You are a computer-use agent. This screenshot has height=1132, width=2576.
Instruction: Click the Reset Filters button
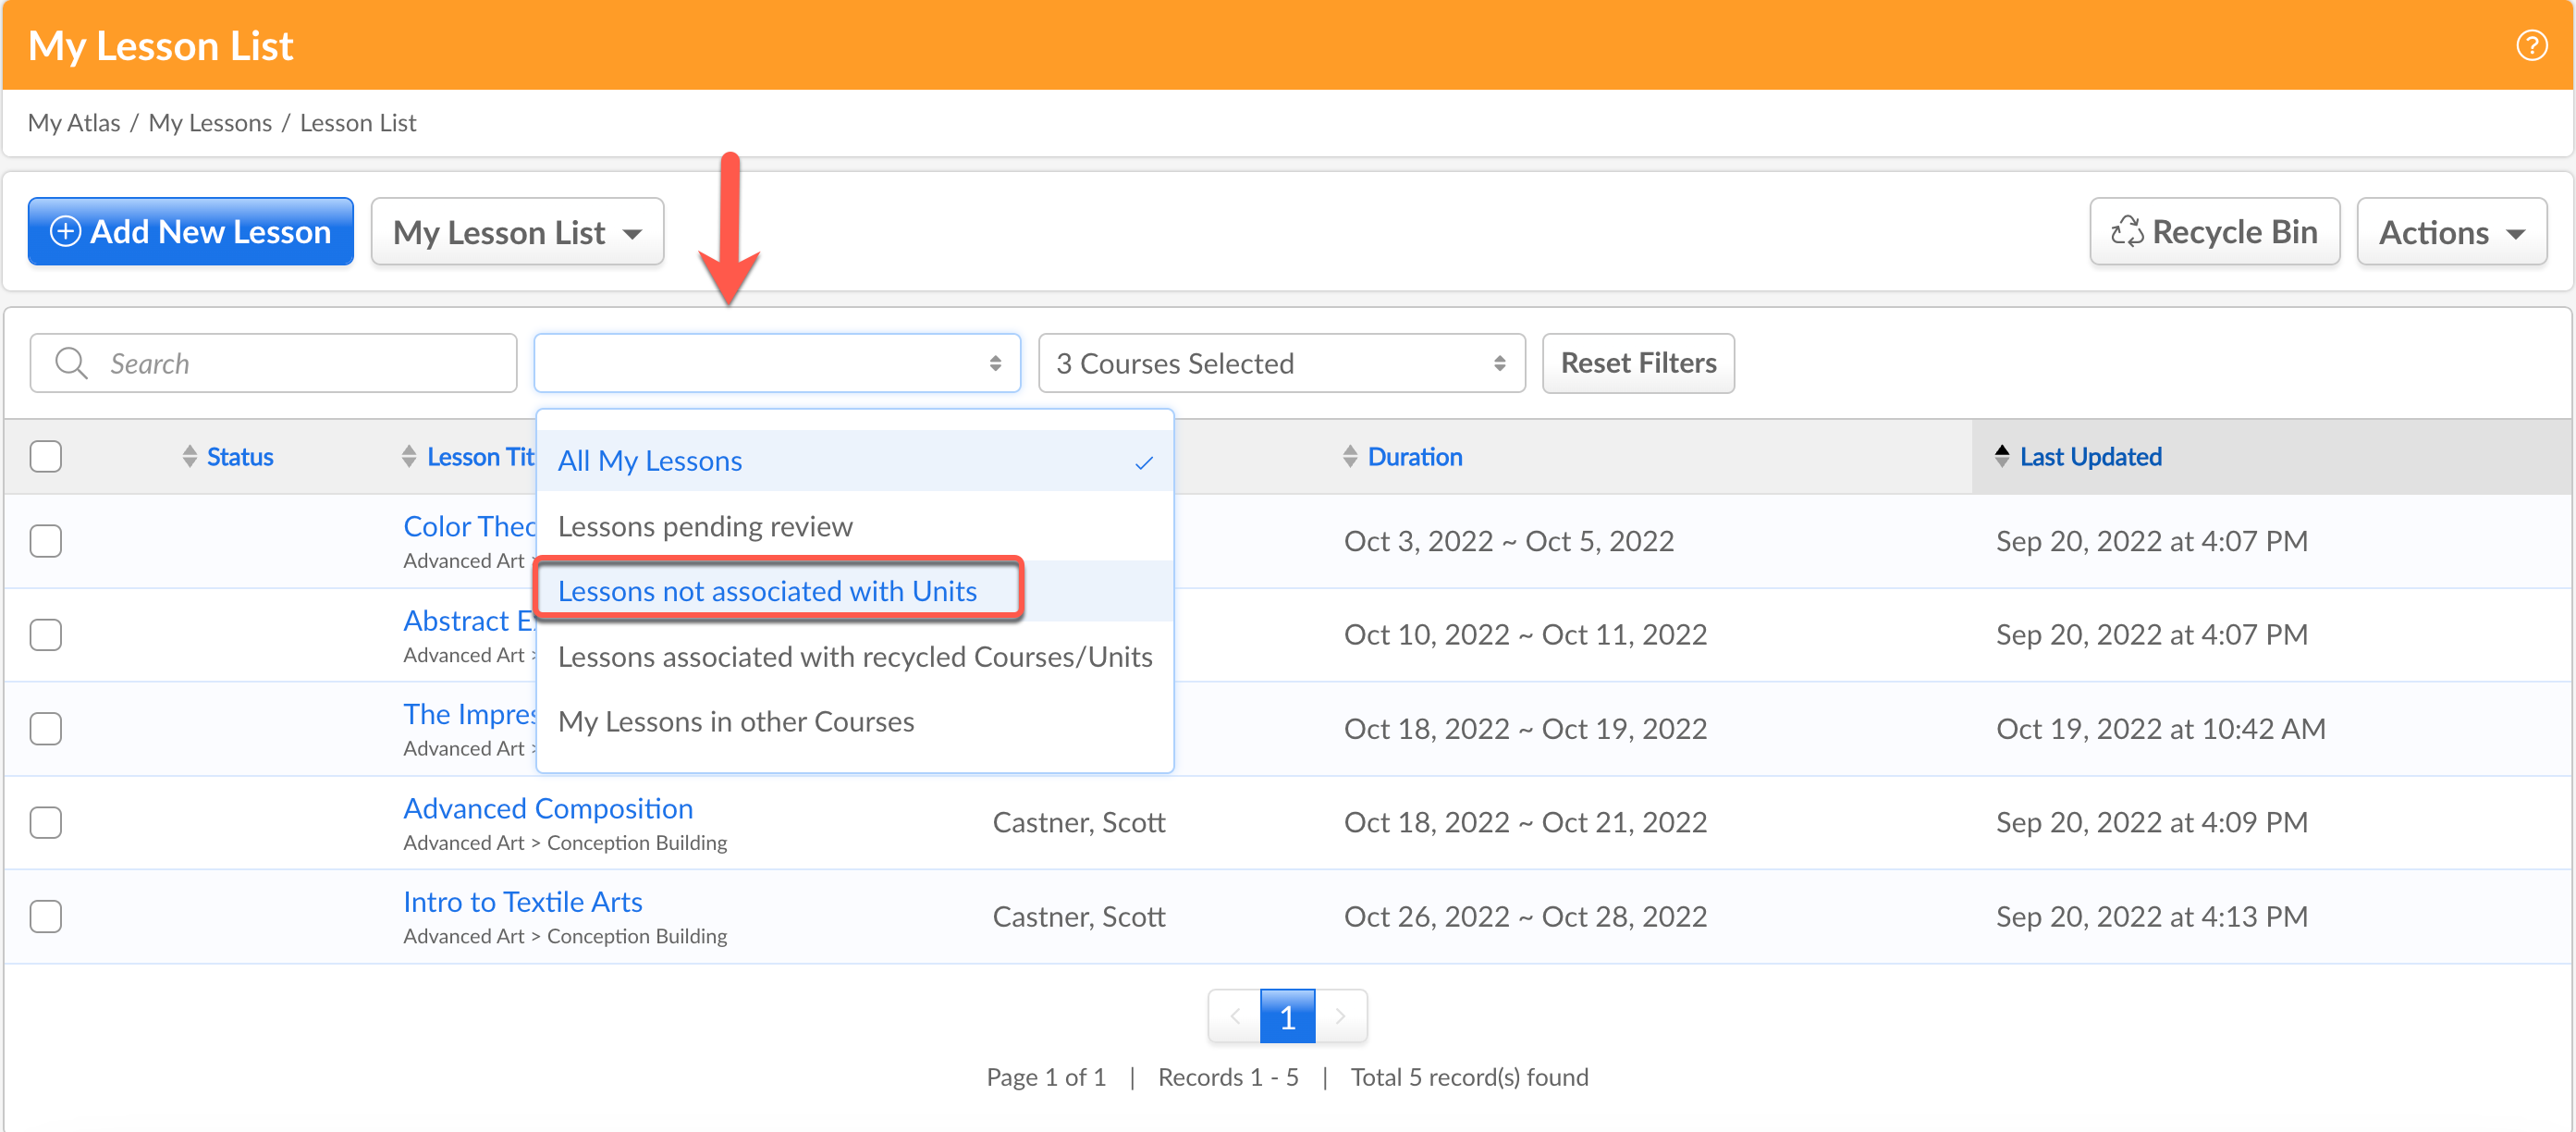(x=1637, y=363)
